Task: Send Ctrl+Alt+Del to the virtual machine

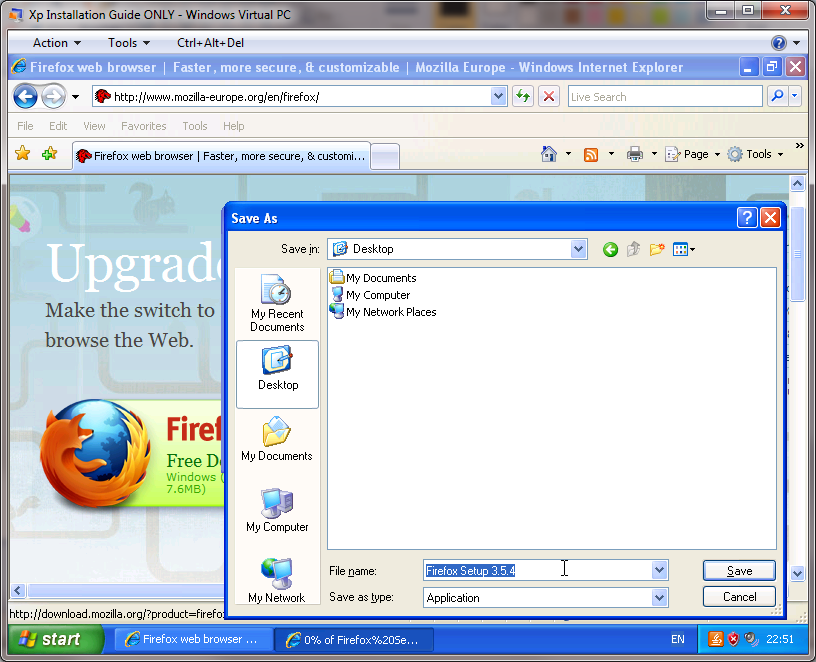Action: [210, 43]
